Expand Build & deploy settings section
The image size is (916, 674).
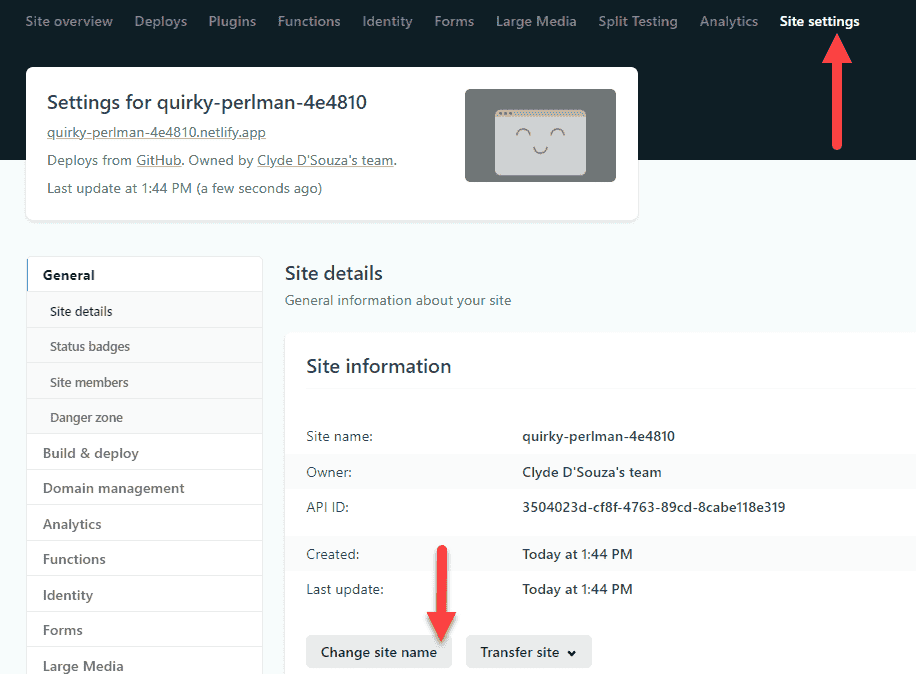click(144, 453)
